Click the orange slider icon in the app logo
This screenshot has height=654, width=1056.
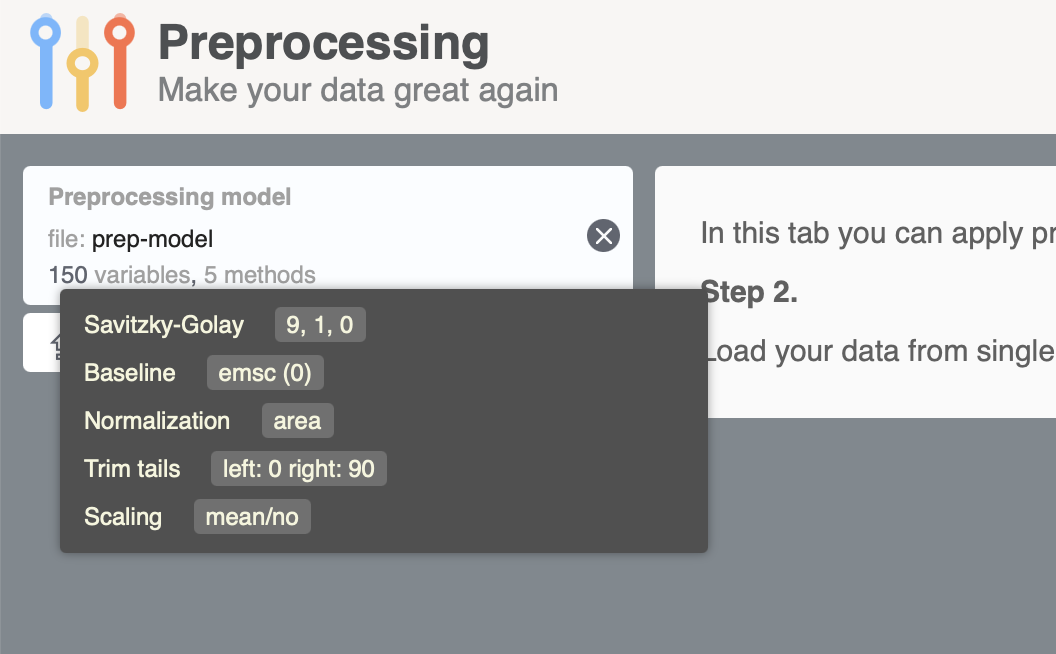(120, 60)
